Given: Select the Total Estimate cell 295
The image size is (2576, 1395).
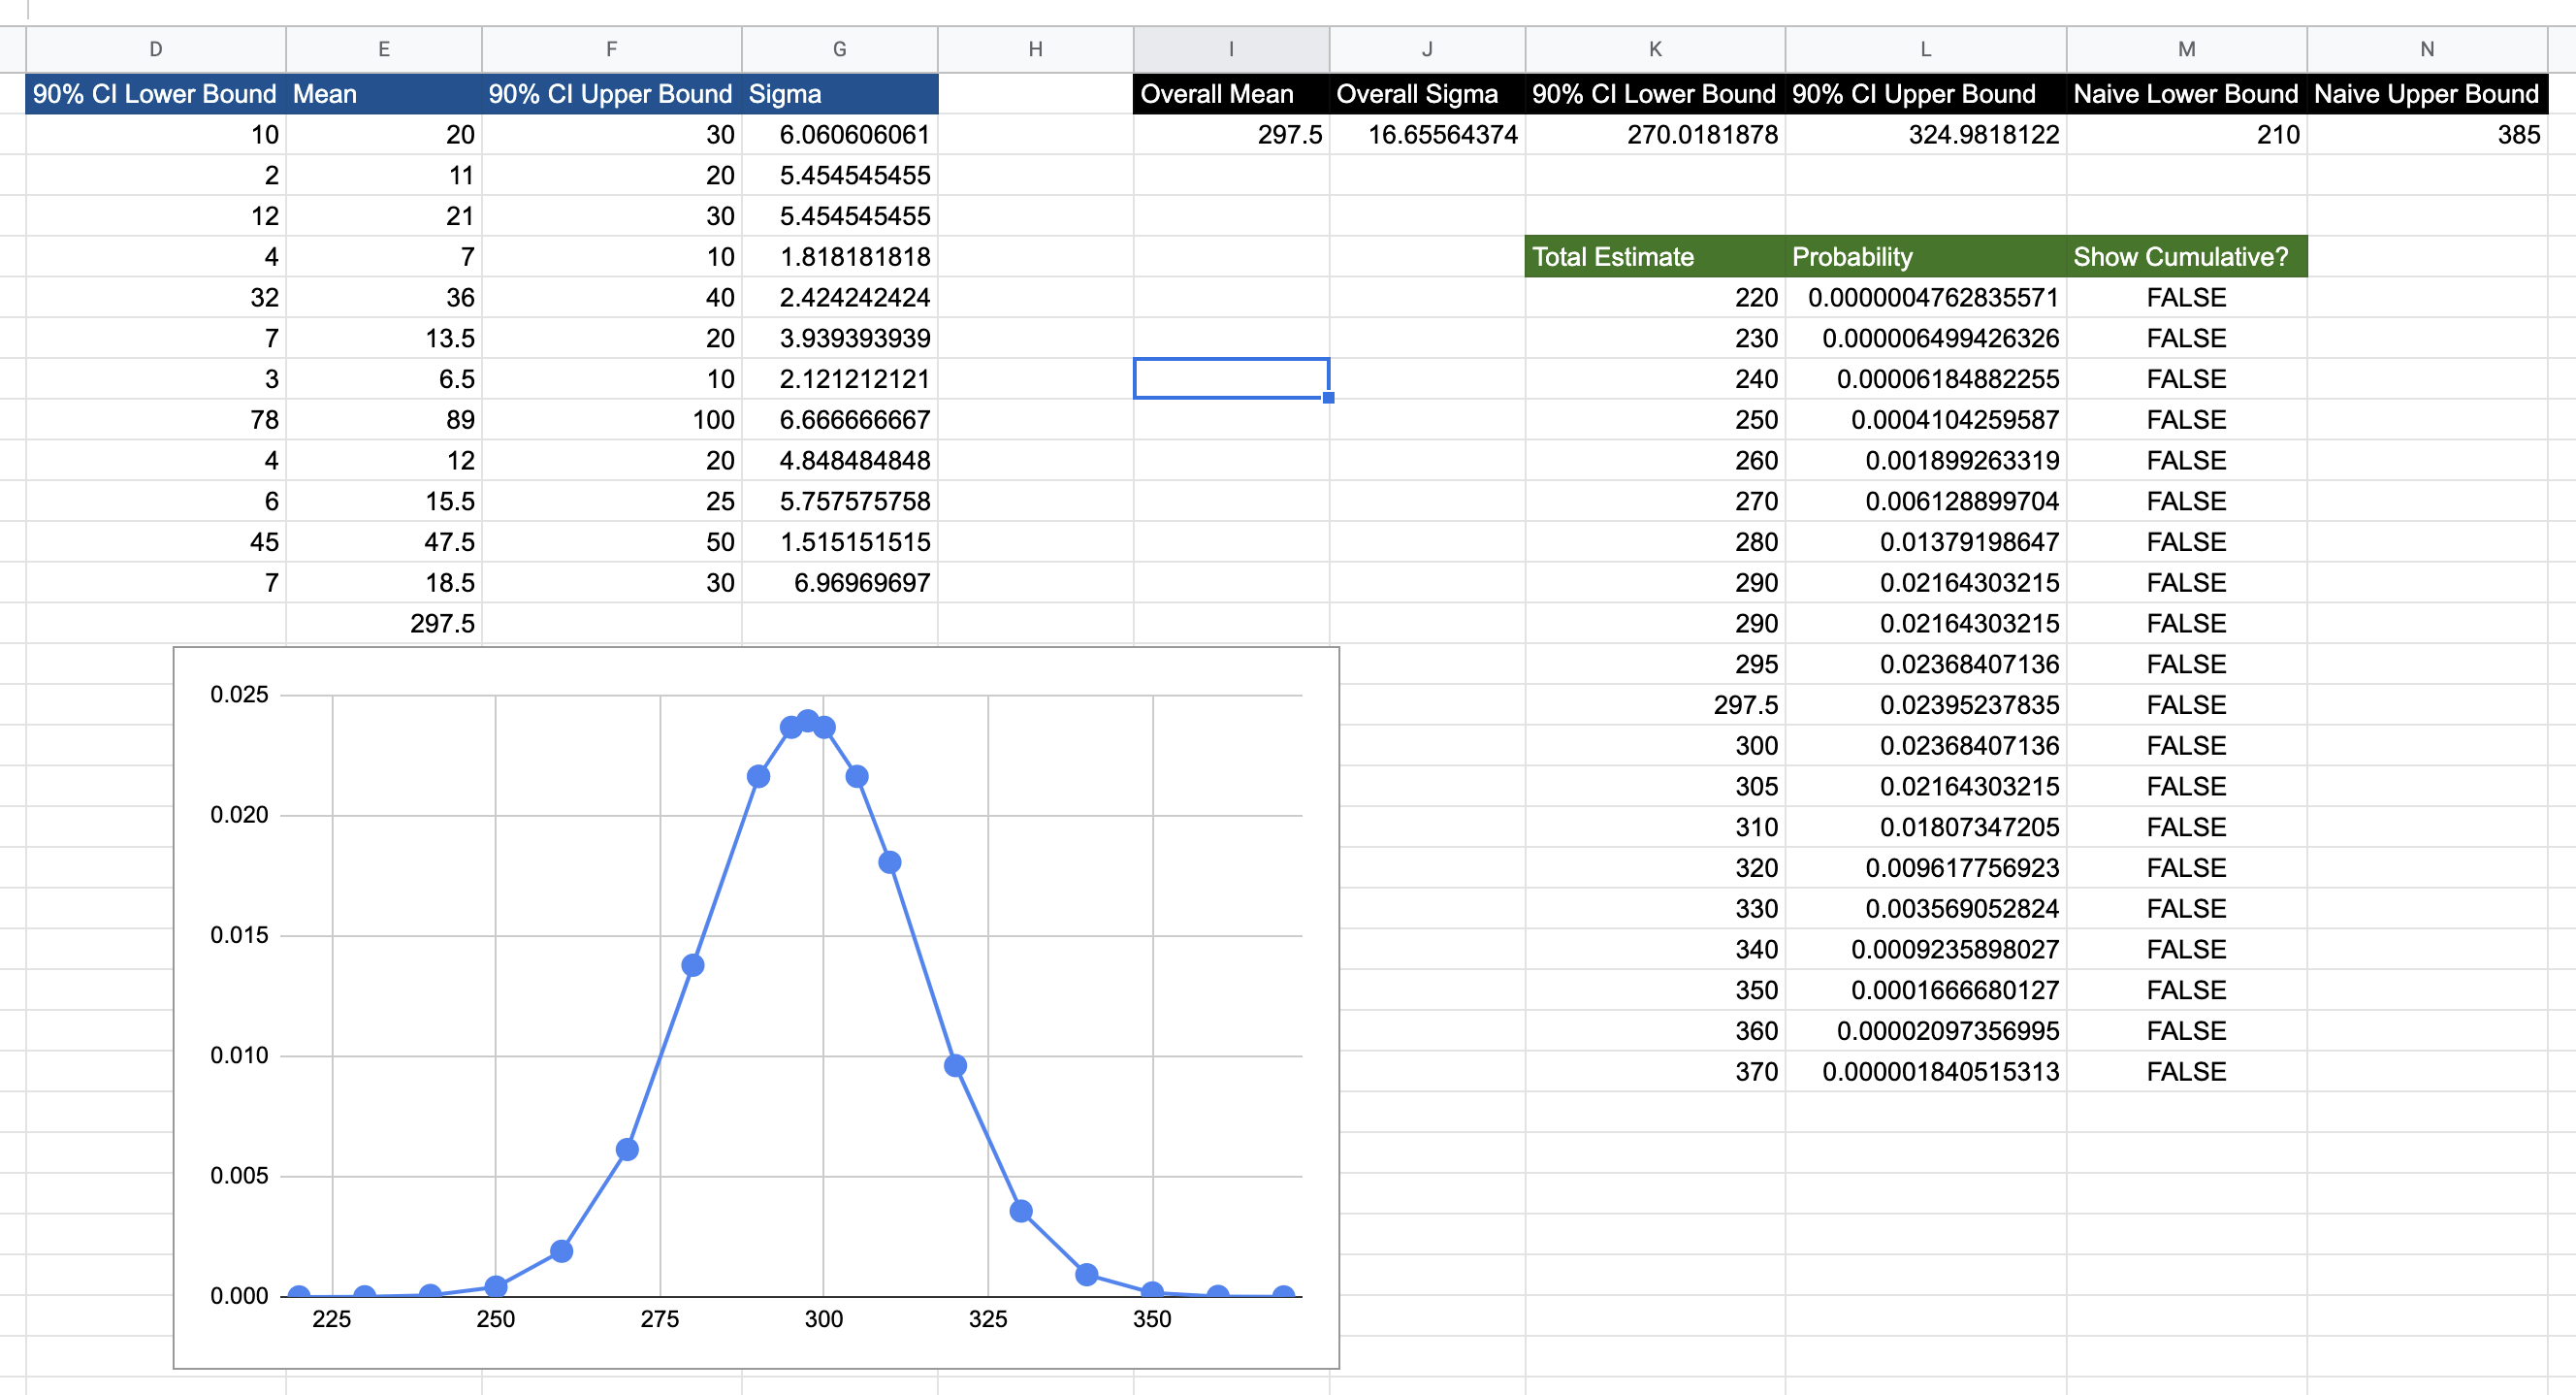Looking at the screenshot, I should tap(1656, 664).
